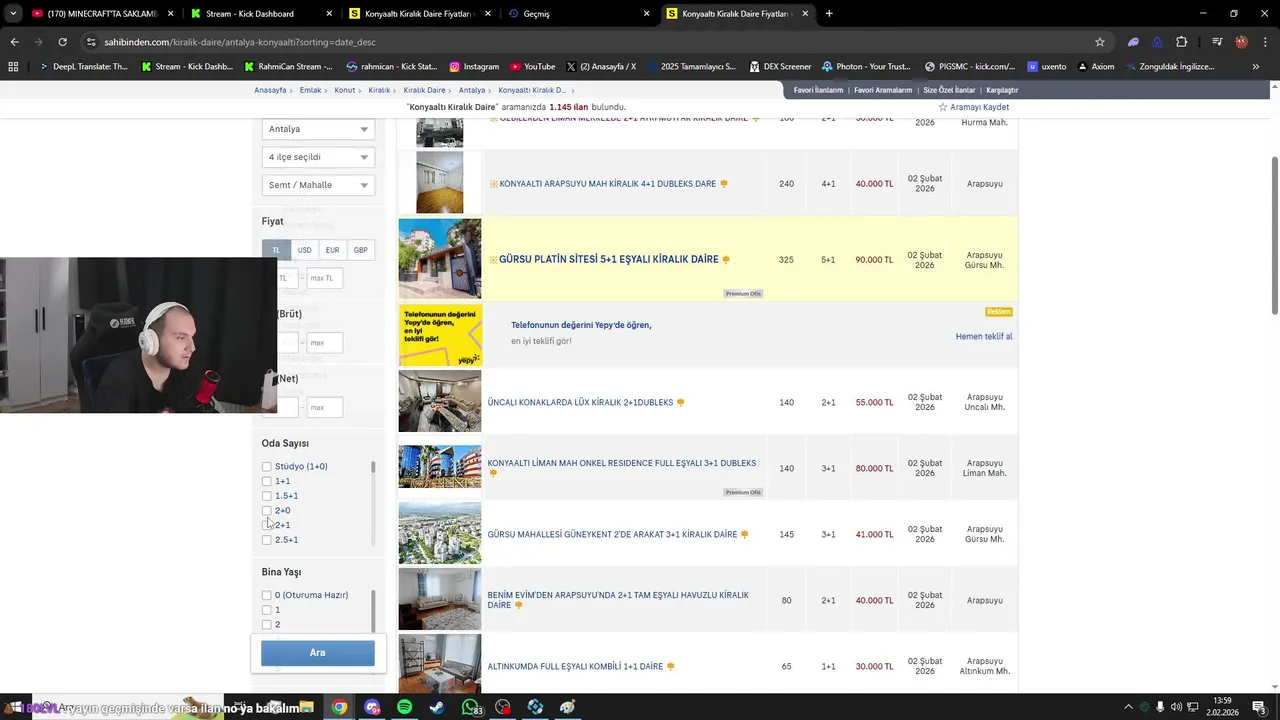The height and width of the screenshot is (720, 1280).
Task: Open the DEX Screener bookmark
Action: [780, 67]
